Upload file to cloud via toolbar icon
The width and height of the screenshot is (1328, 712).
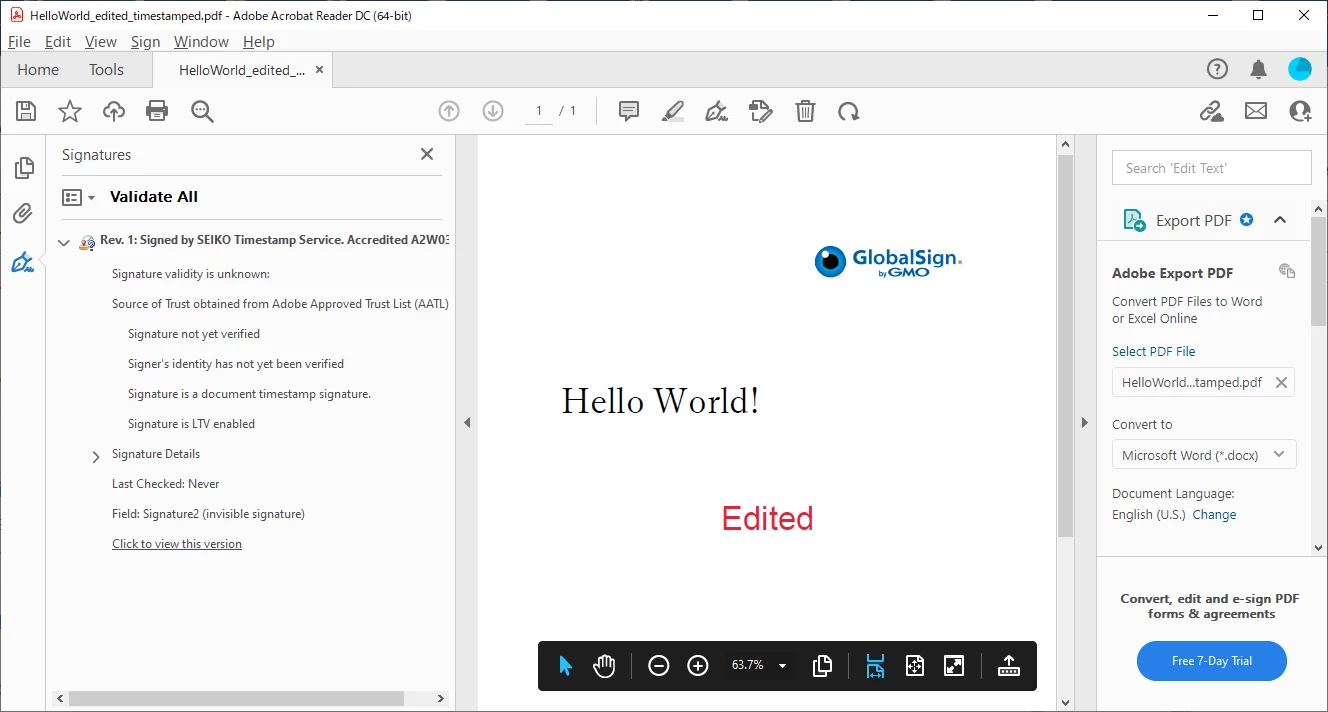pyautogui.click(x=114, y=111)
